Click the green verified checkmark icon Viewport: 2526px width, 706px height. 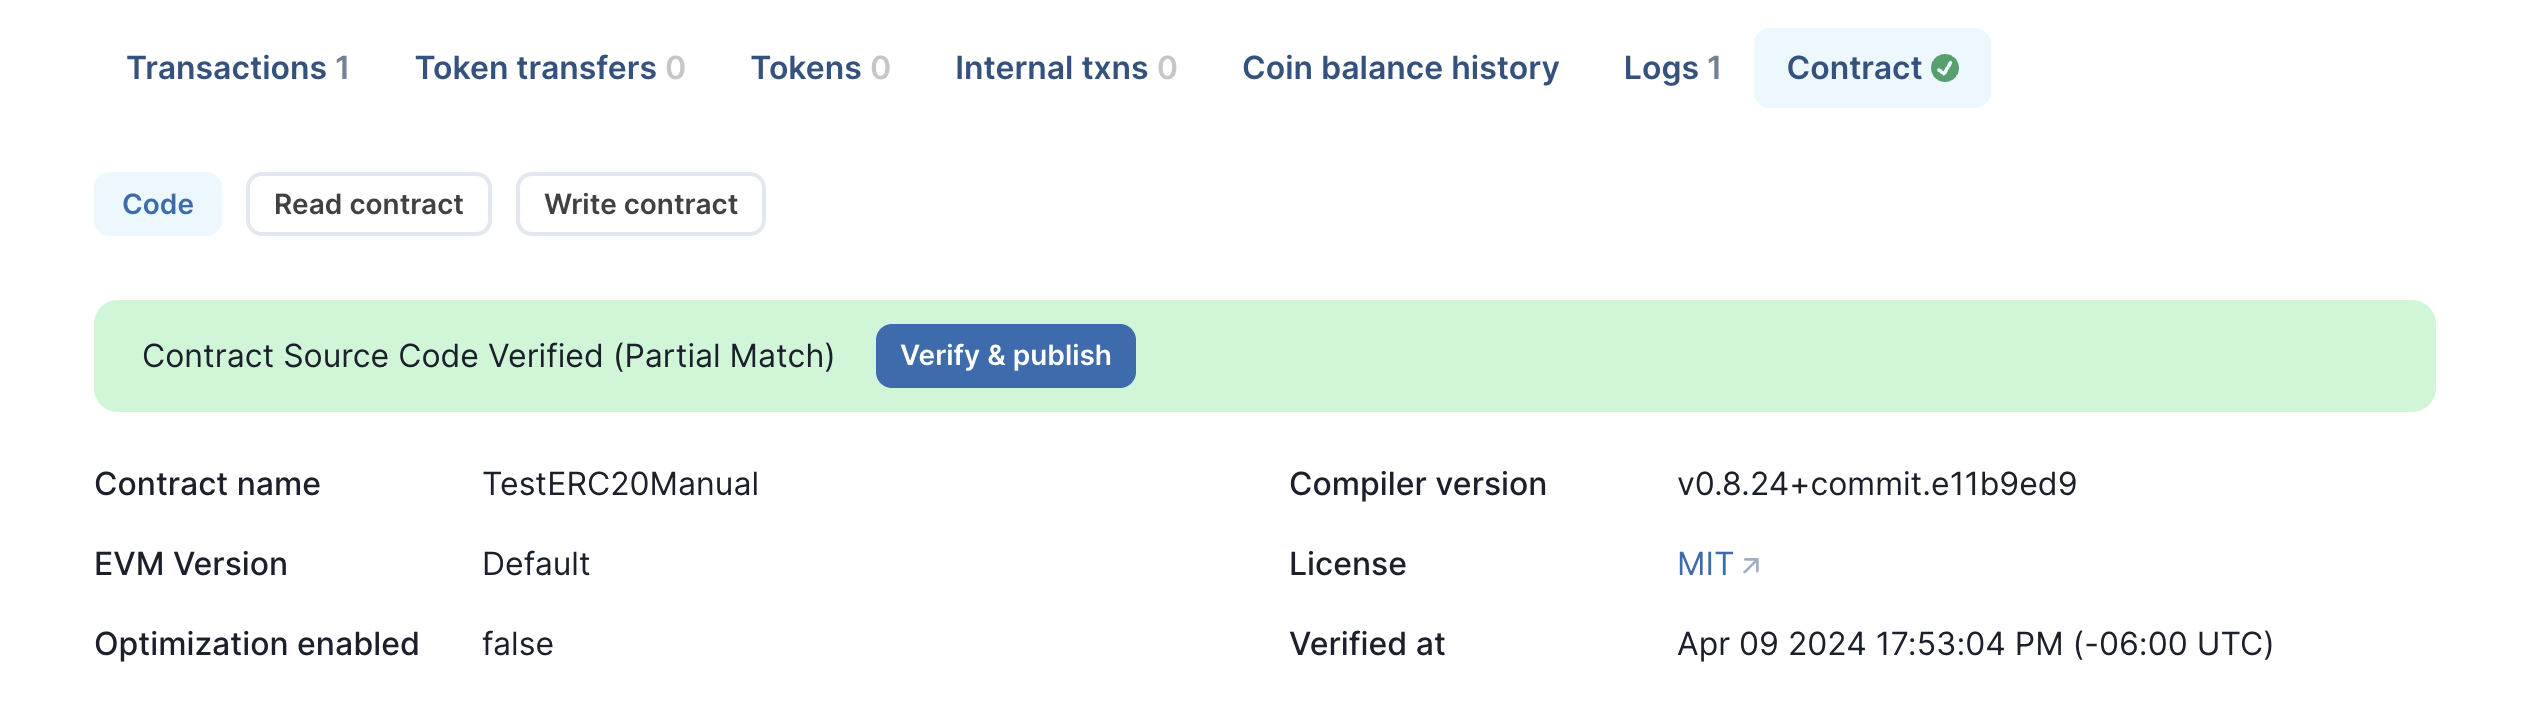[x=1945, y=68]
